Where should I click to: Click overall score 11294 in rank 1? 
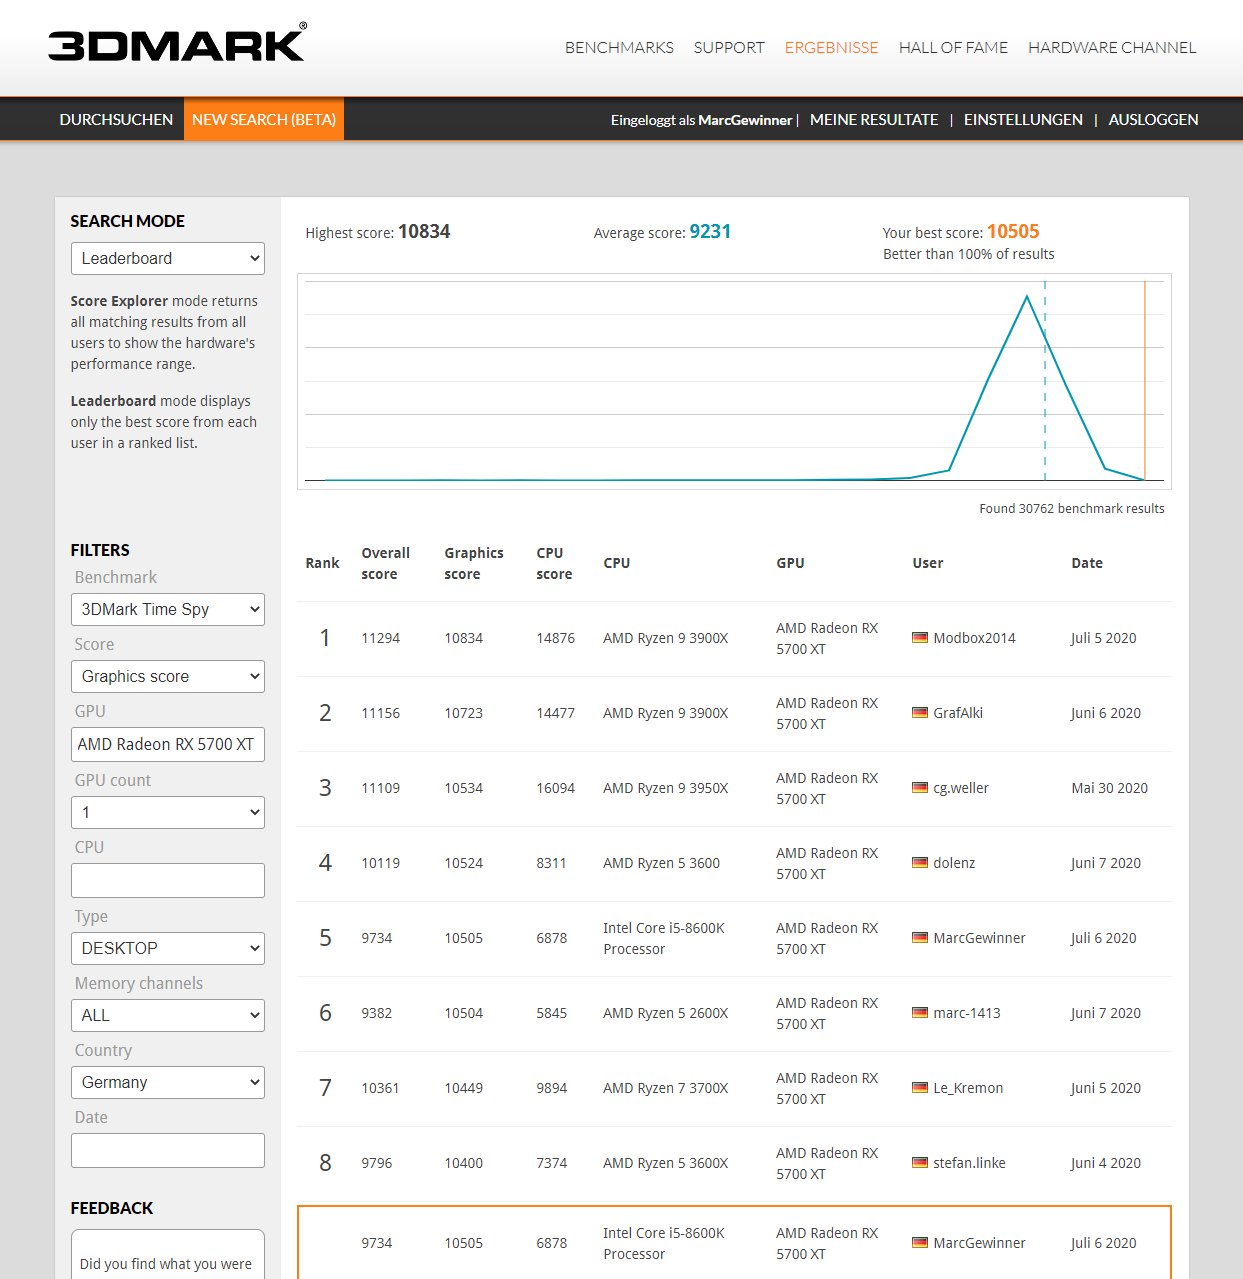380,638
